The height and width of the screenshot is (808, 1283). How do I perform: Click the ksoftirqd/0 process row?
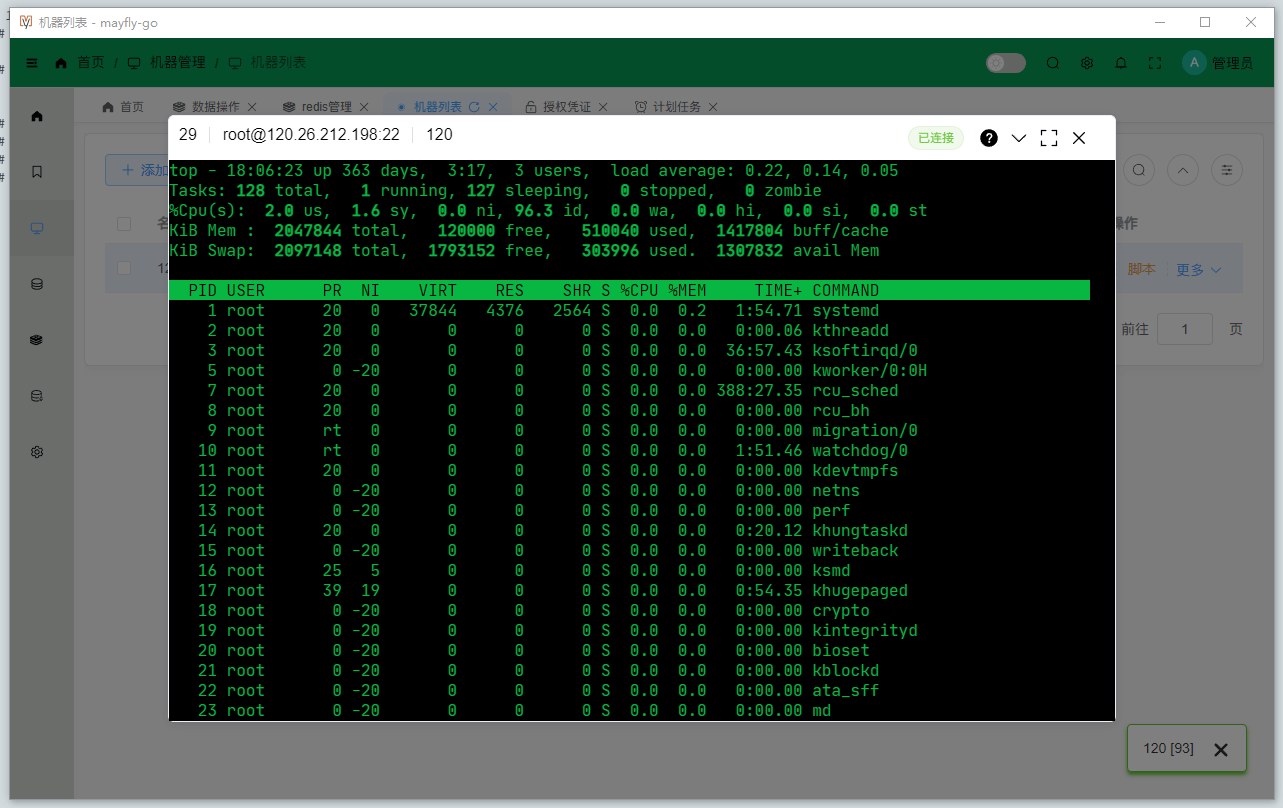coord(630,351)
